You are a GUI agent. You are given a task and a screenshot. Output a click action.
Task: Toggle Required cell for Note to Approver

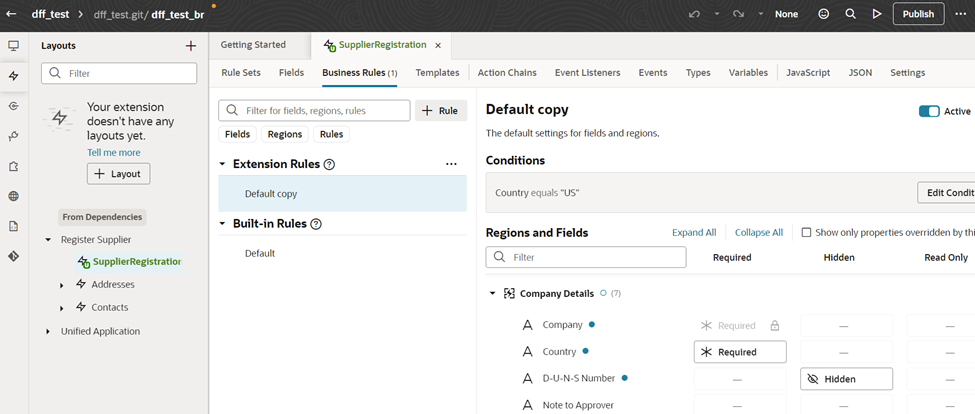[x=740, y=404]
